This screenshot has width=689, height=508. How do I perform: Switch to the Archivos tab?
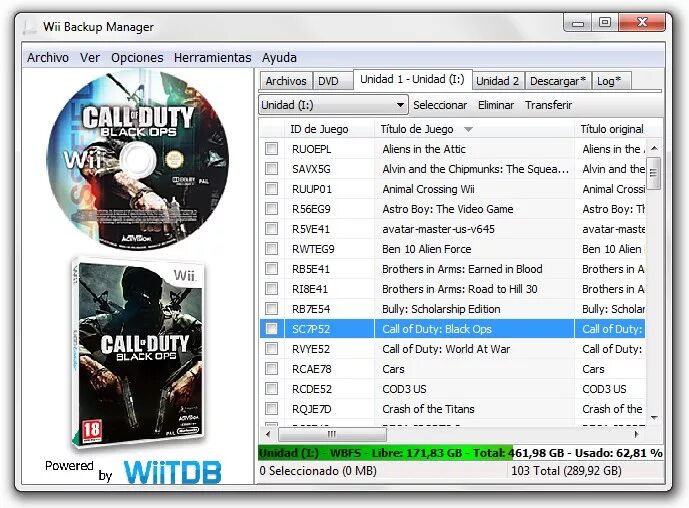[x=286, y=81]
